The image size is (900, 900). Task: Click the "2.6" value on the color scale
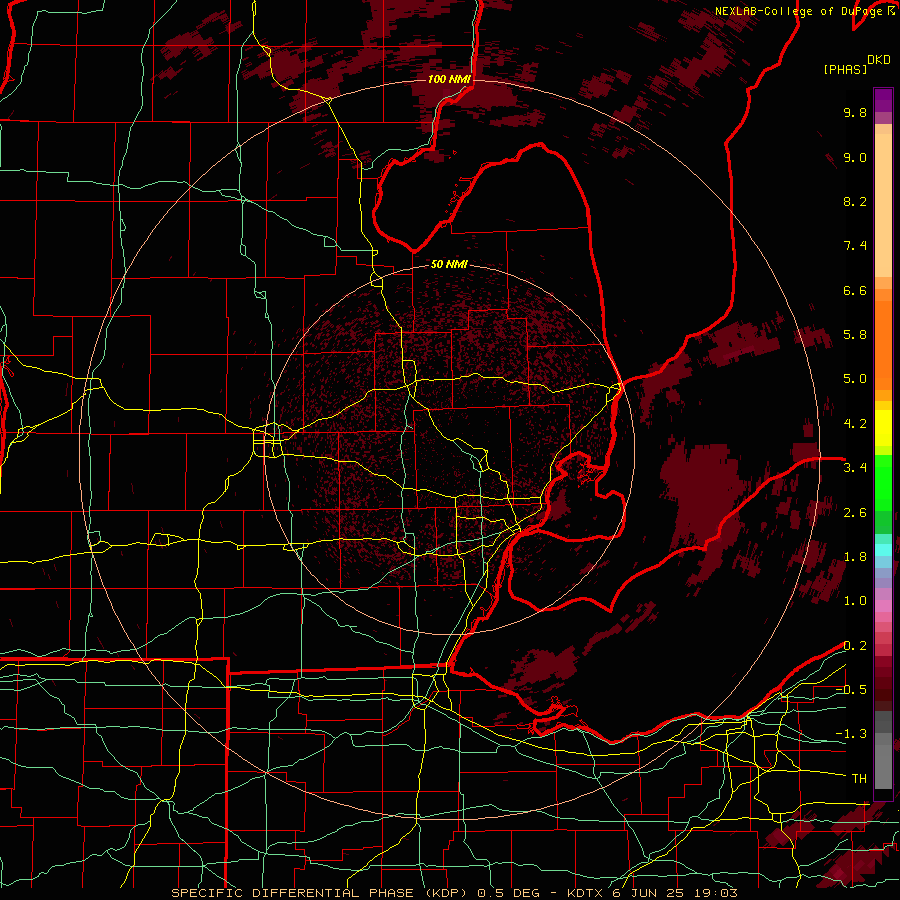coord(855,513)
